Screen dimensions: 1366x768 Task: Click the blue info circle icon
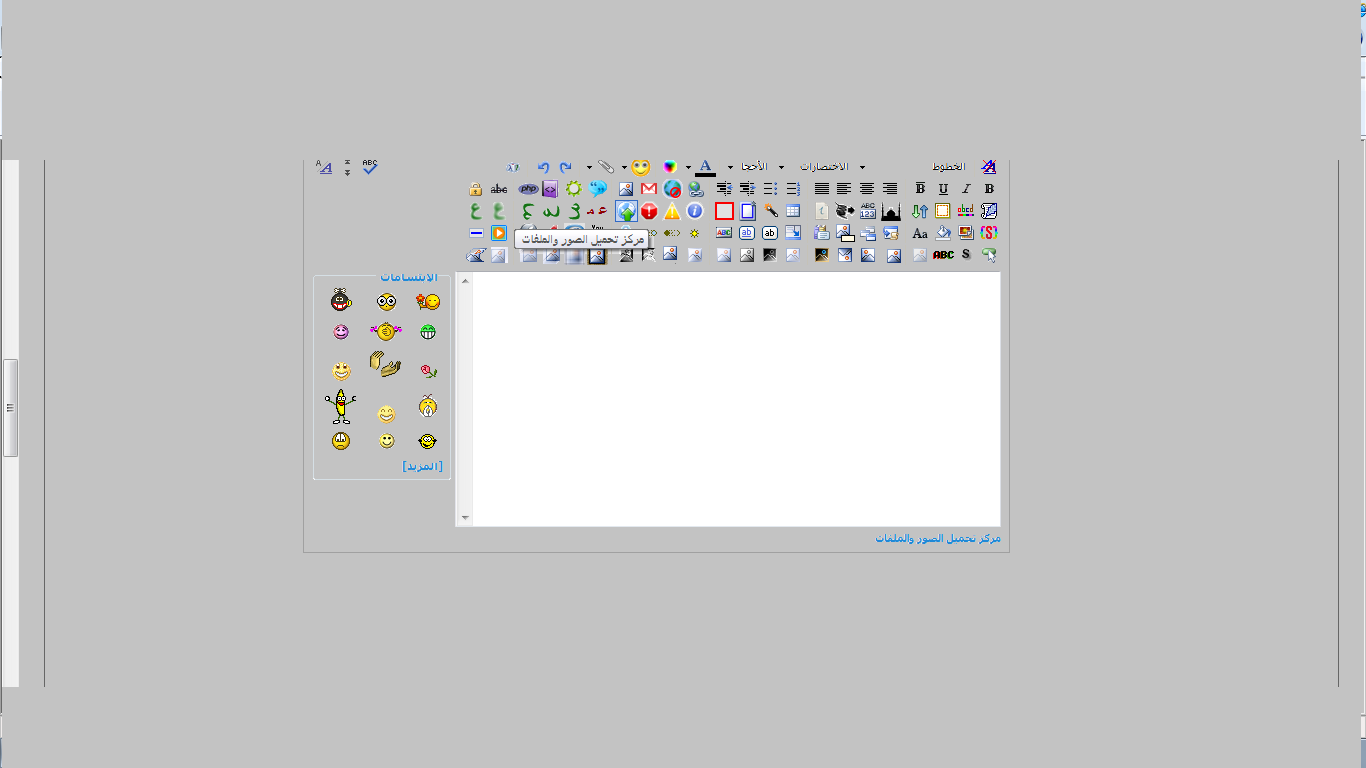695,211
